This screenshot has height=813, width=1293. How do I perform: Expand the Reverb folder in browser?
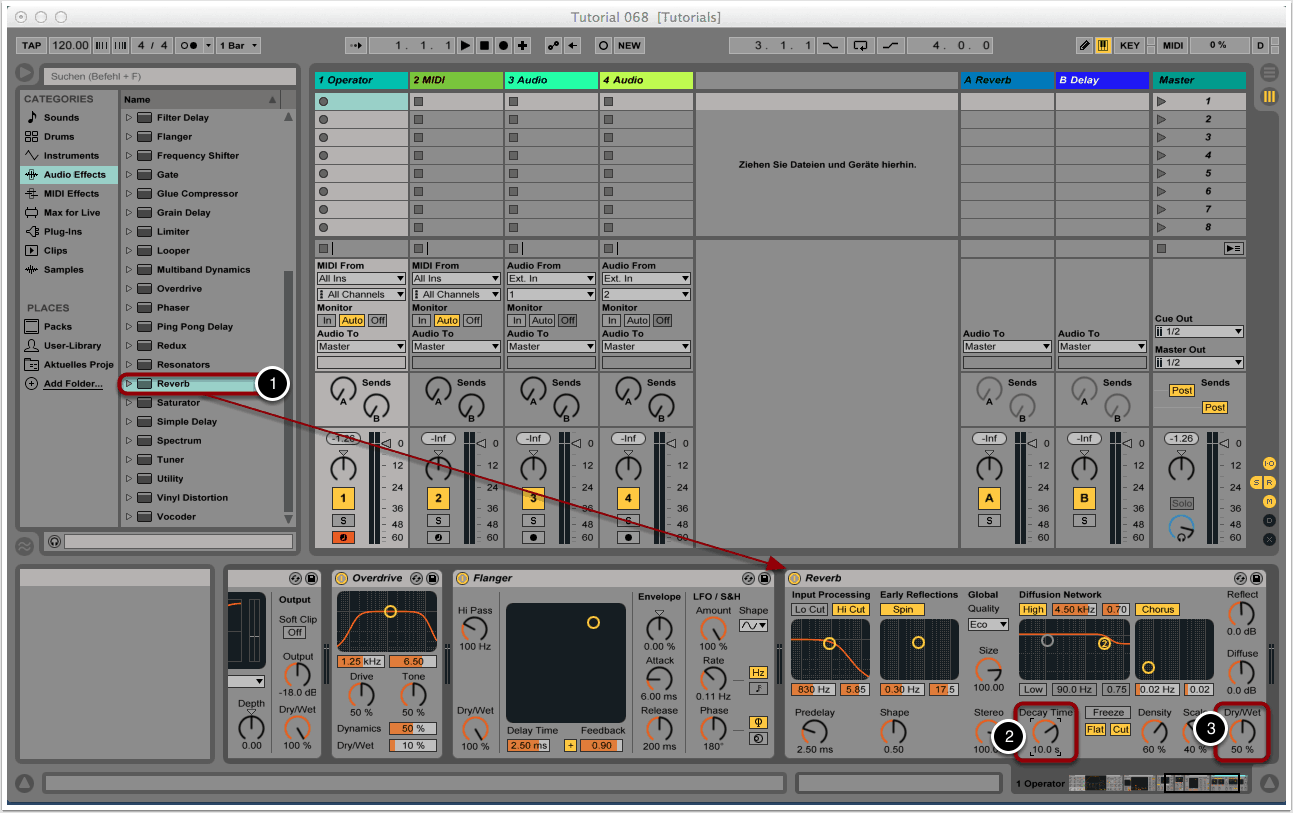point(129,384)
